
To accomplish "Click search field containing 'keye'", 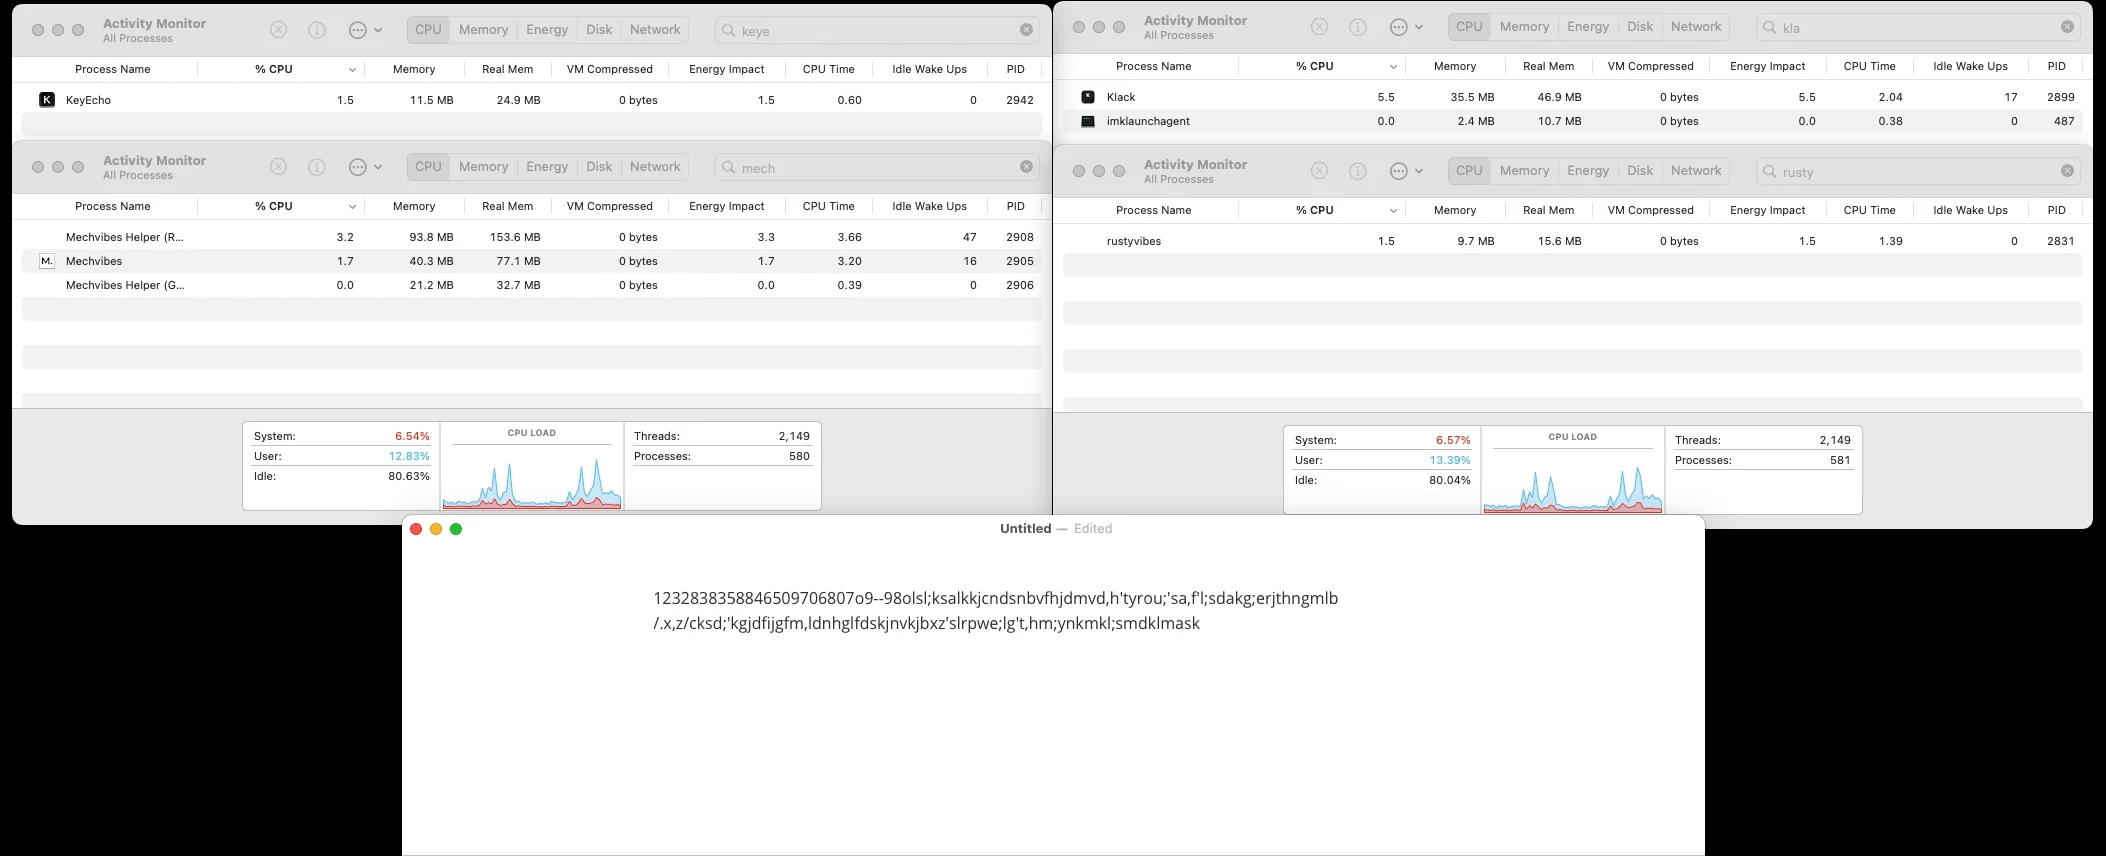I will tap(878, 30).
